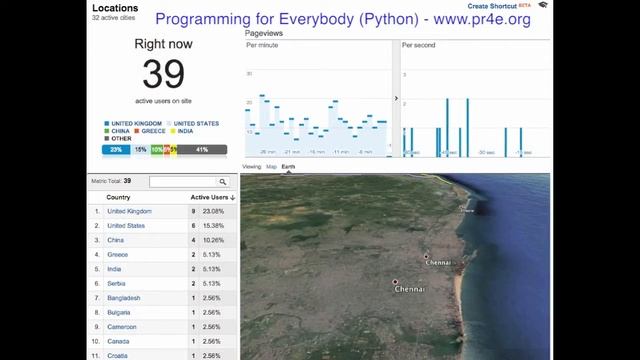
Task: Click the gray 41% Other bar segment
Action: [x=202, y=150]
